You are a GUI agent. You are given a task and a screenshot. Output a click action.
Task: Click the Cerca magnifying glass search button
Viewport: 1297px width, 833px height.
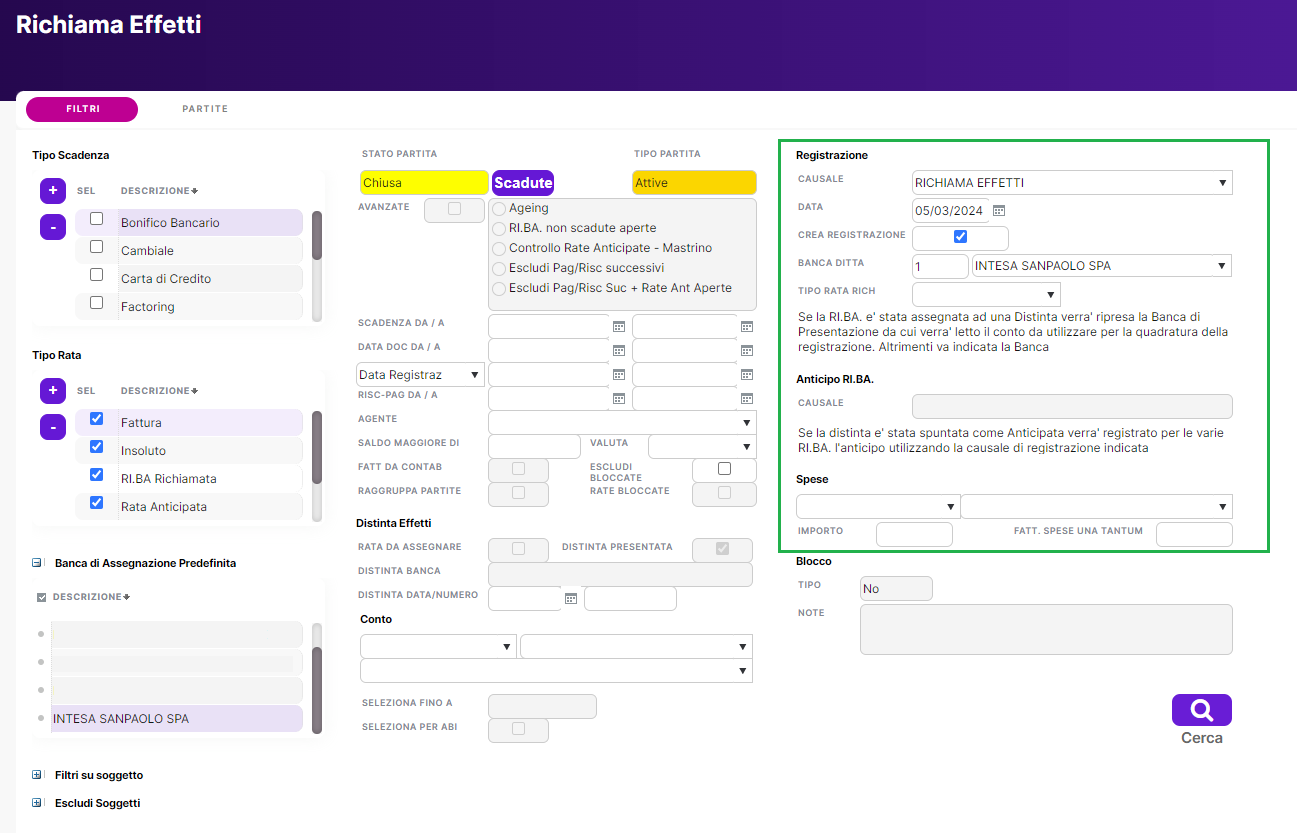[1201, 710]
